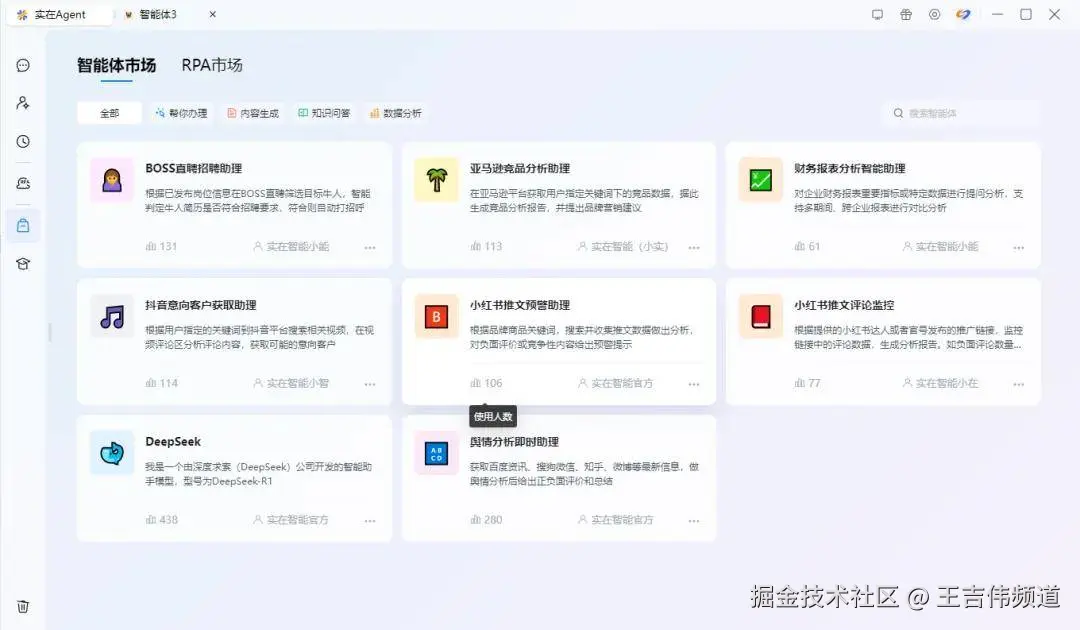Open BOSS直聘招聘助理 title
The image size is (1080, 630).
click(194, 168)
